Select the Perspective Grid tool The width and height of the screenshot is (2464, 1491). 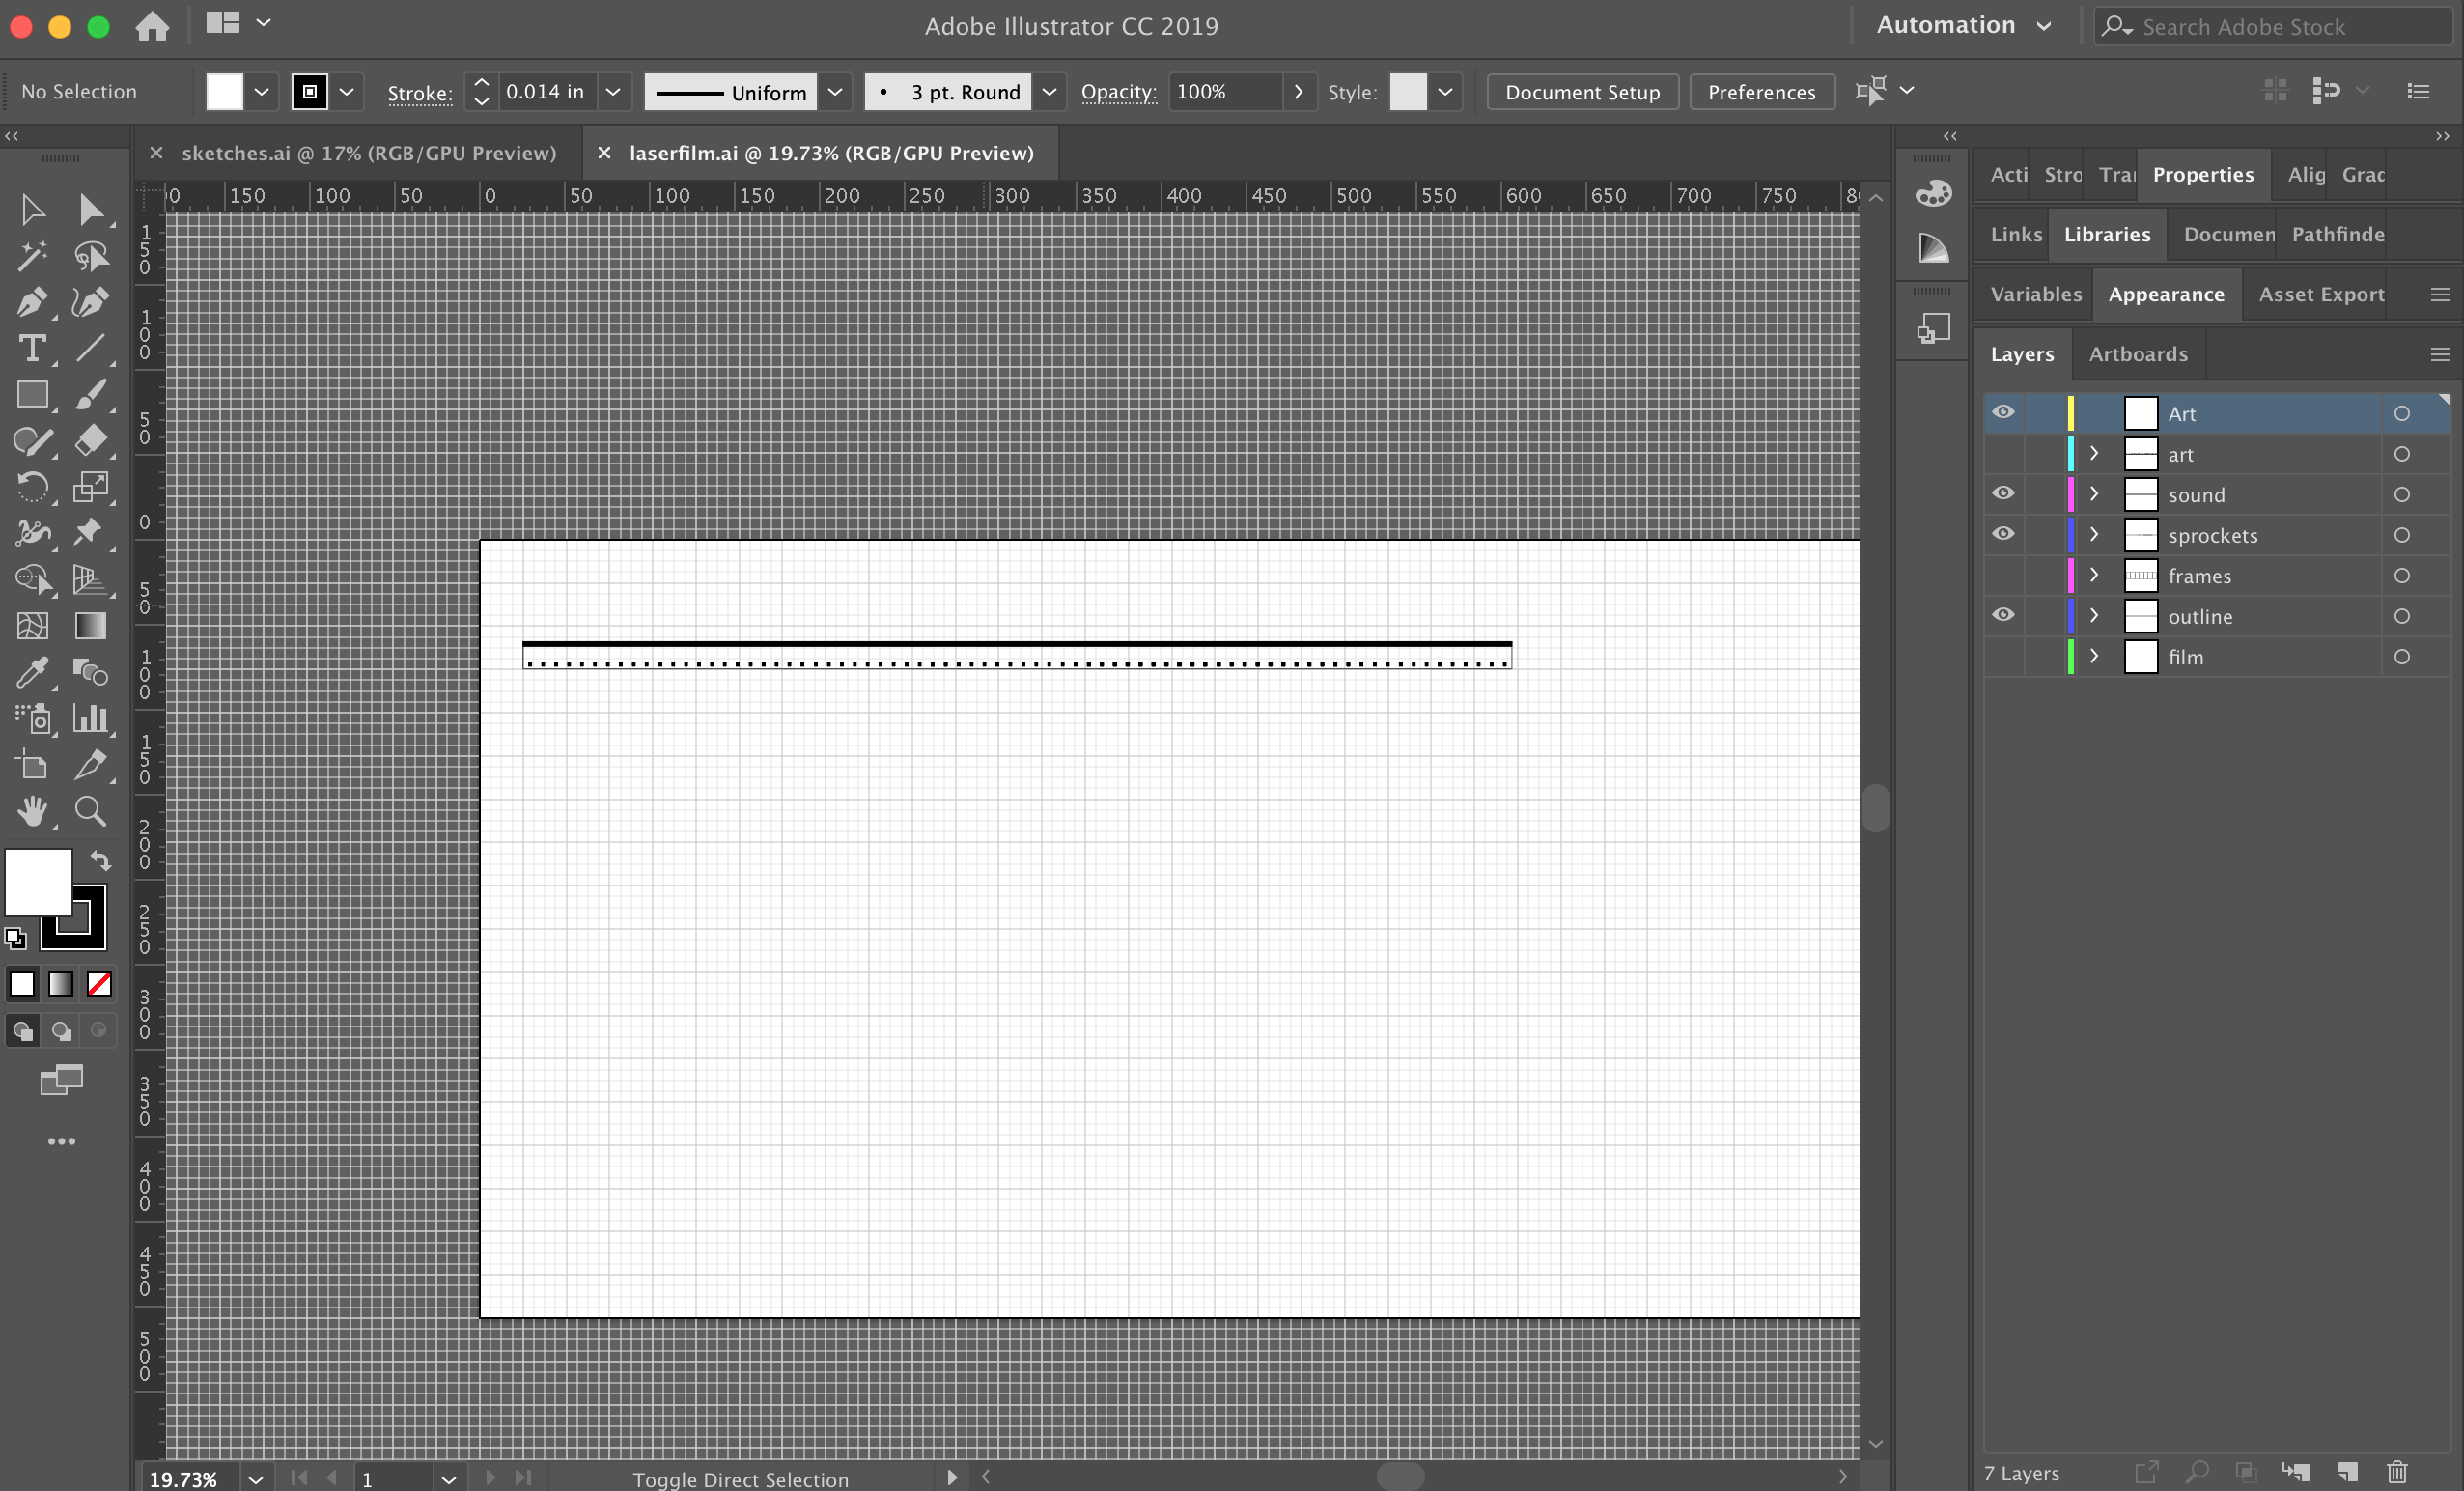tap(91, 580)
